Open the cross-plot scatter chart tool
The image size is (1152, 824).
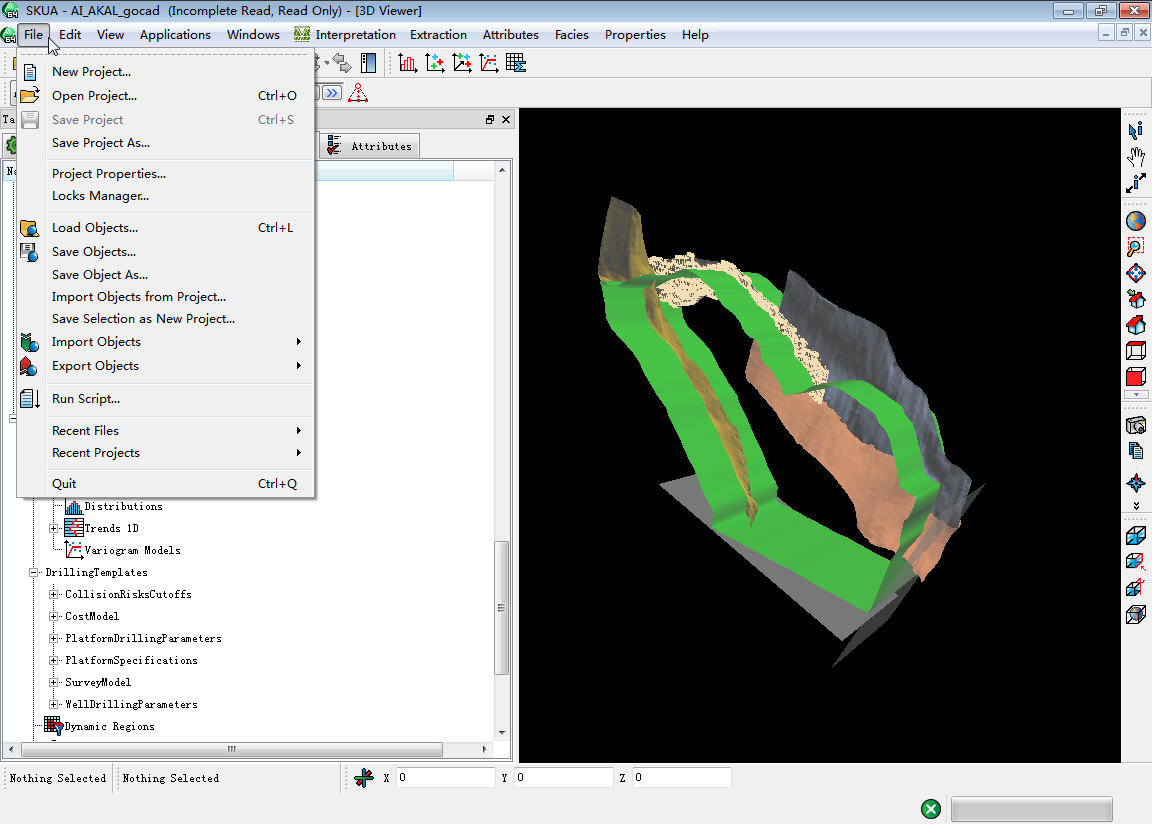435,63
